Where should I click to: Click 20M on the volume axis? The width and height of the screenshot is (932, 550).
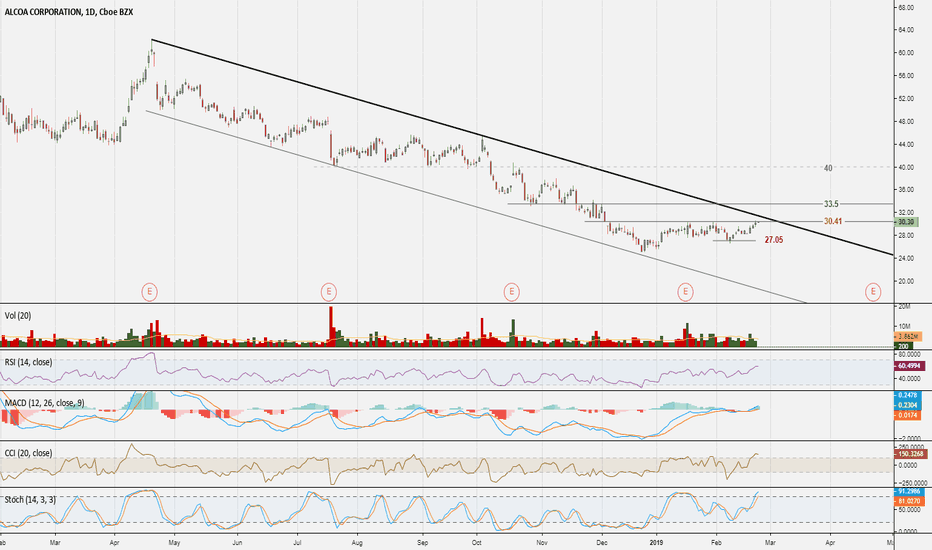point(904,307)
